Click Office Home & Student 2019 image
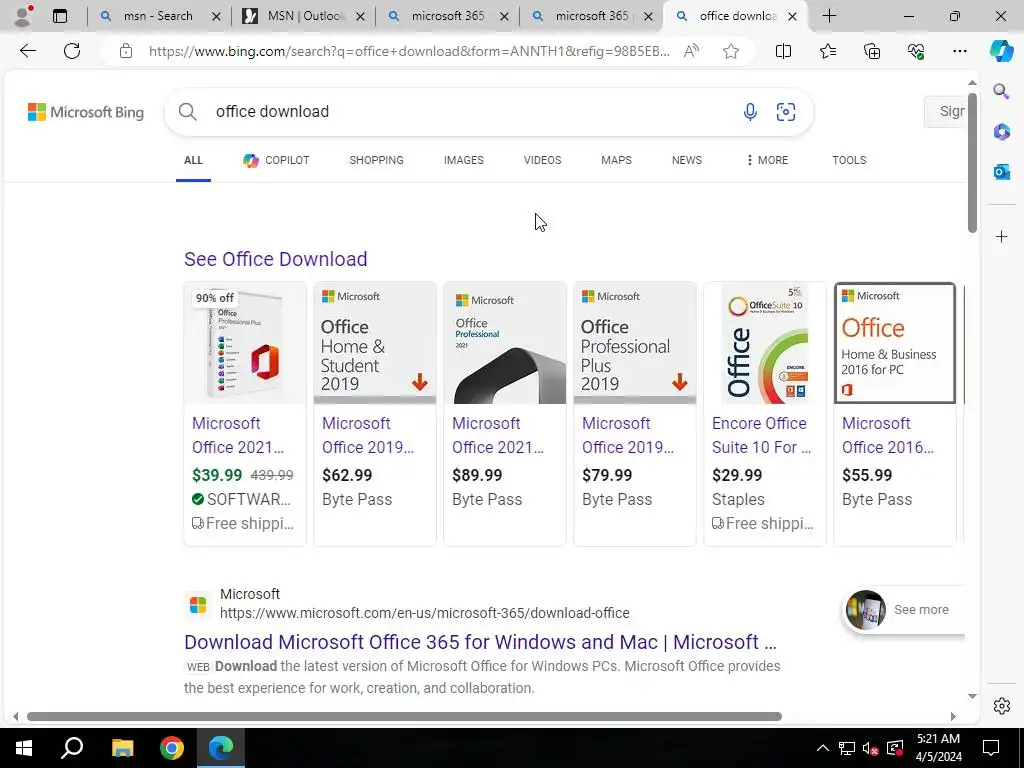The image size is (1024, 768). pos(375,343)
